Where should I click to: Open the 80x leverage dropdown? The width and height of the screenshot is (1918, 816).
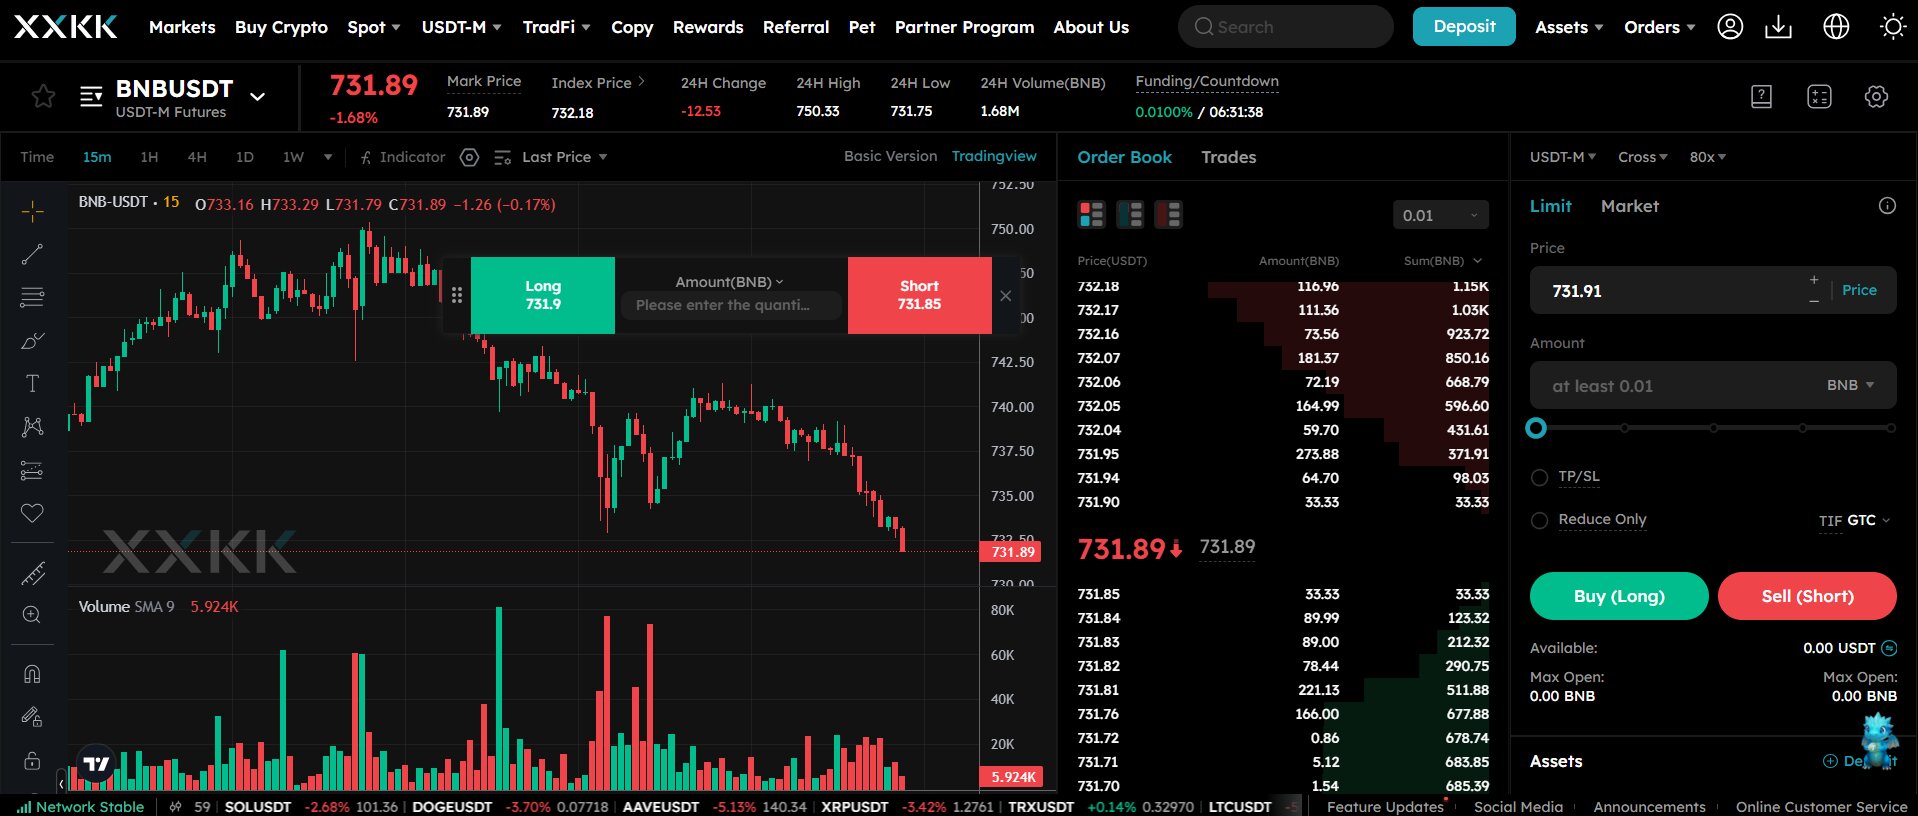[1707, 157]
